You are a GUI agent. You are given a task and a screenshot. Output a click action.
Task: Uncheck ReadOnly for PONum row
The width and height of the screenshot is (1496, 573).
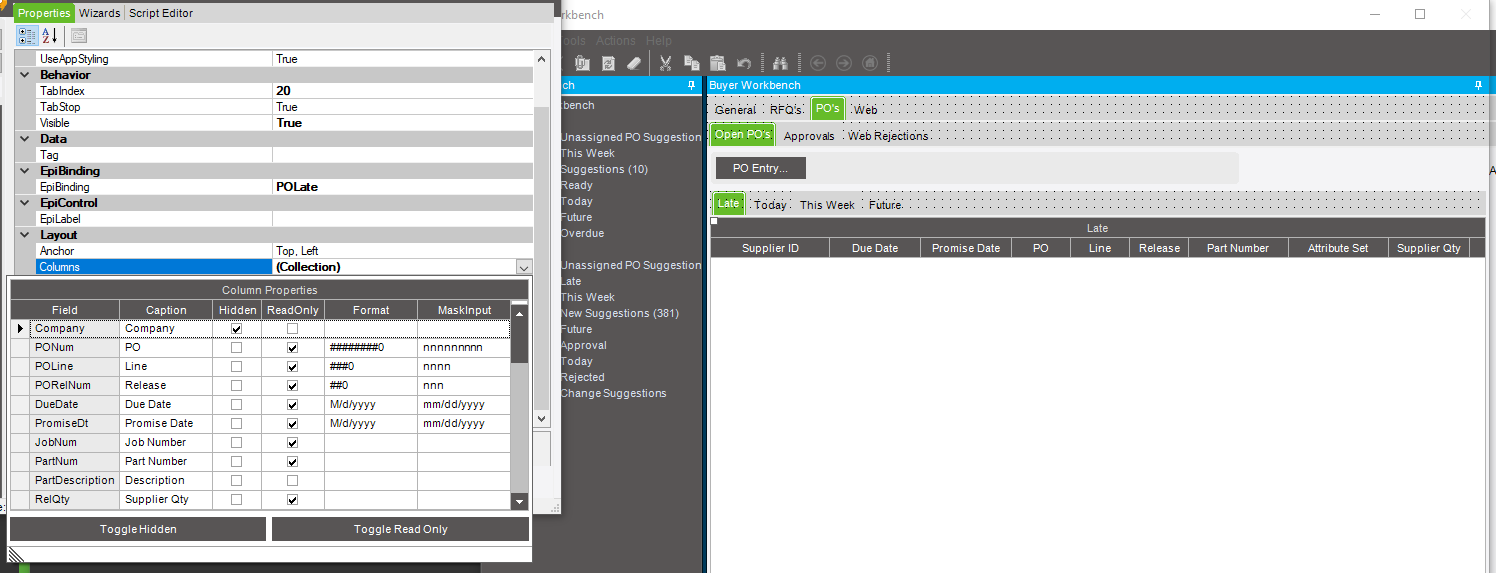point(292,347)
